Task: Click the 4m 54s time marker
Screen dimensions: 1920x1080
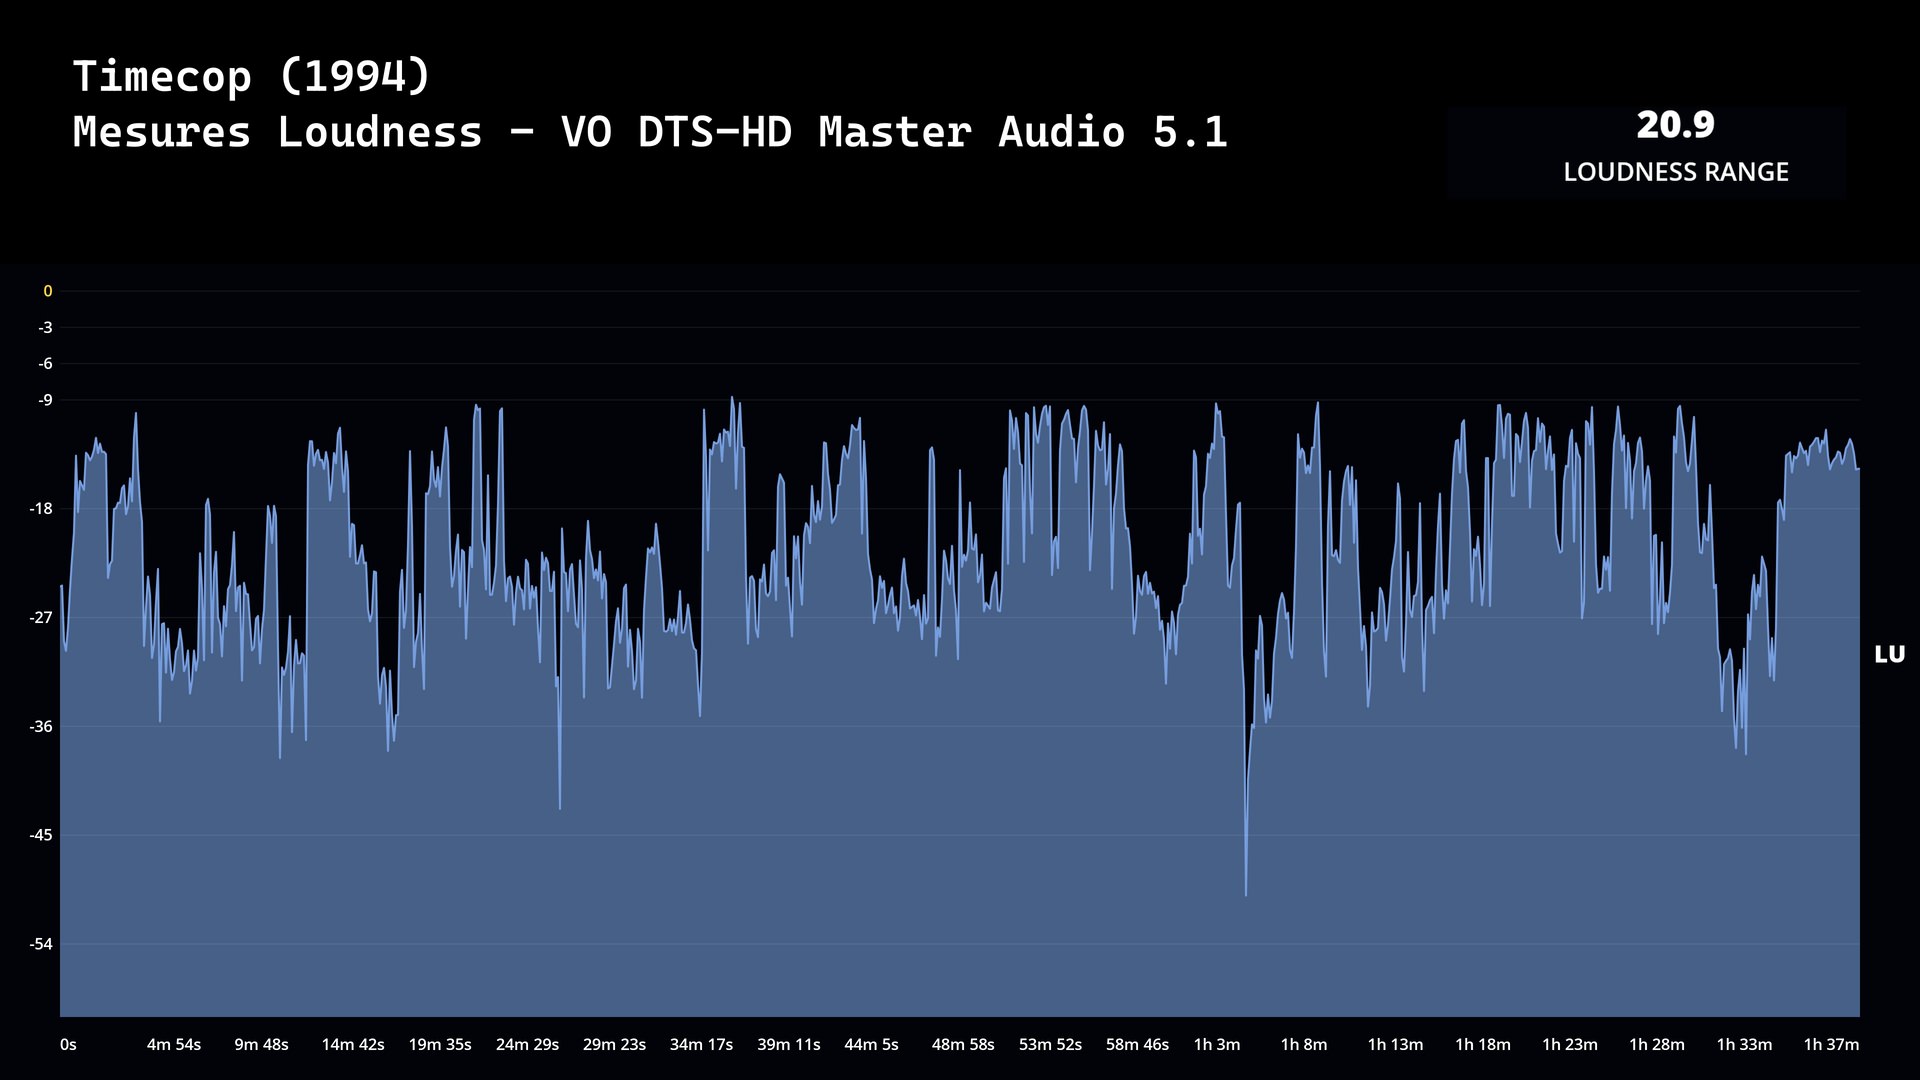Action: tap(174, 1044)
